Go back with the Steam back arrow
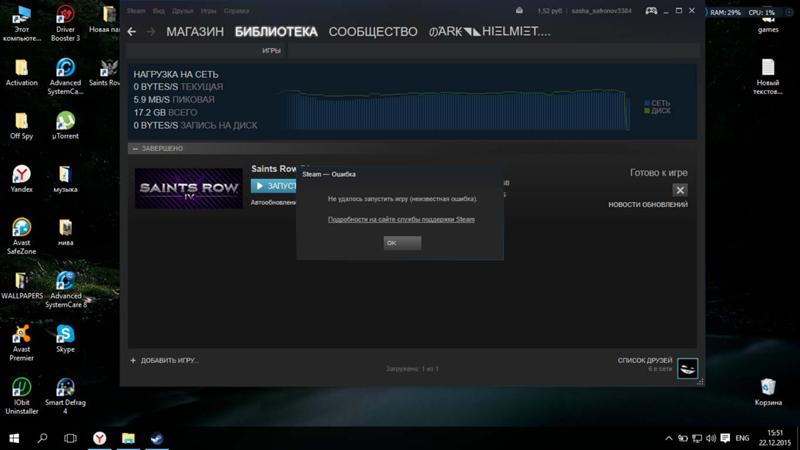800x450 pixels. [x=132, y=32]
